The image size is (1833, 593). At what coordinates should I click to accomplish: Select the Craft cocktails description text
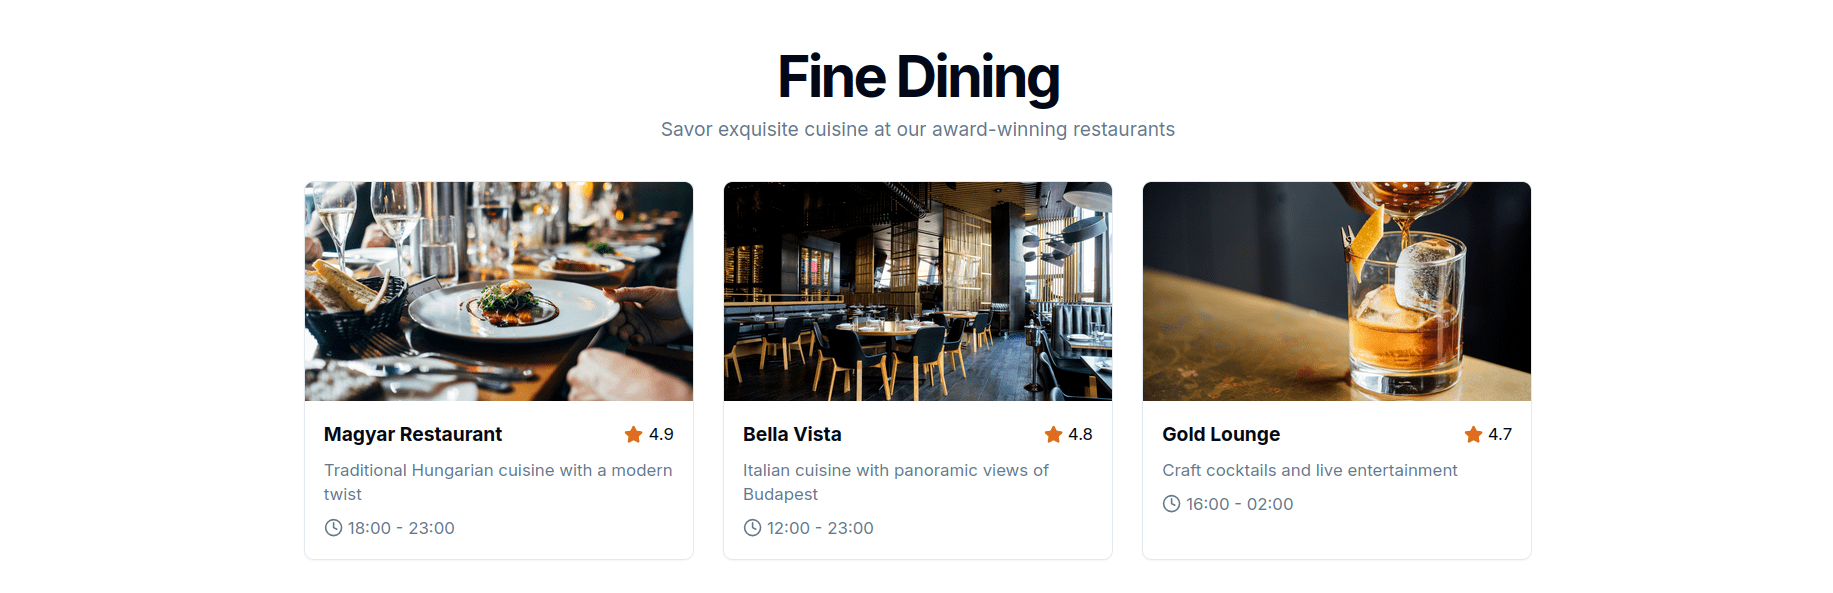point(1309,470)
